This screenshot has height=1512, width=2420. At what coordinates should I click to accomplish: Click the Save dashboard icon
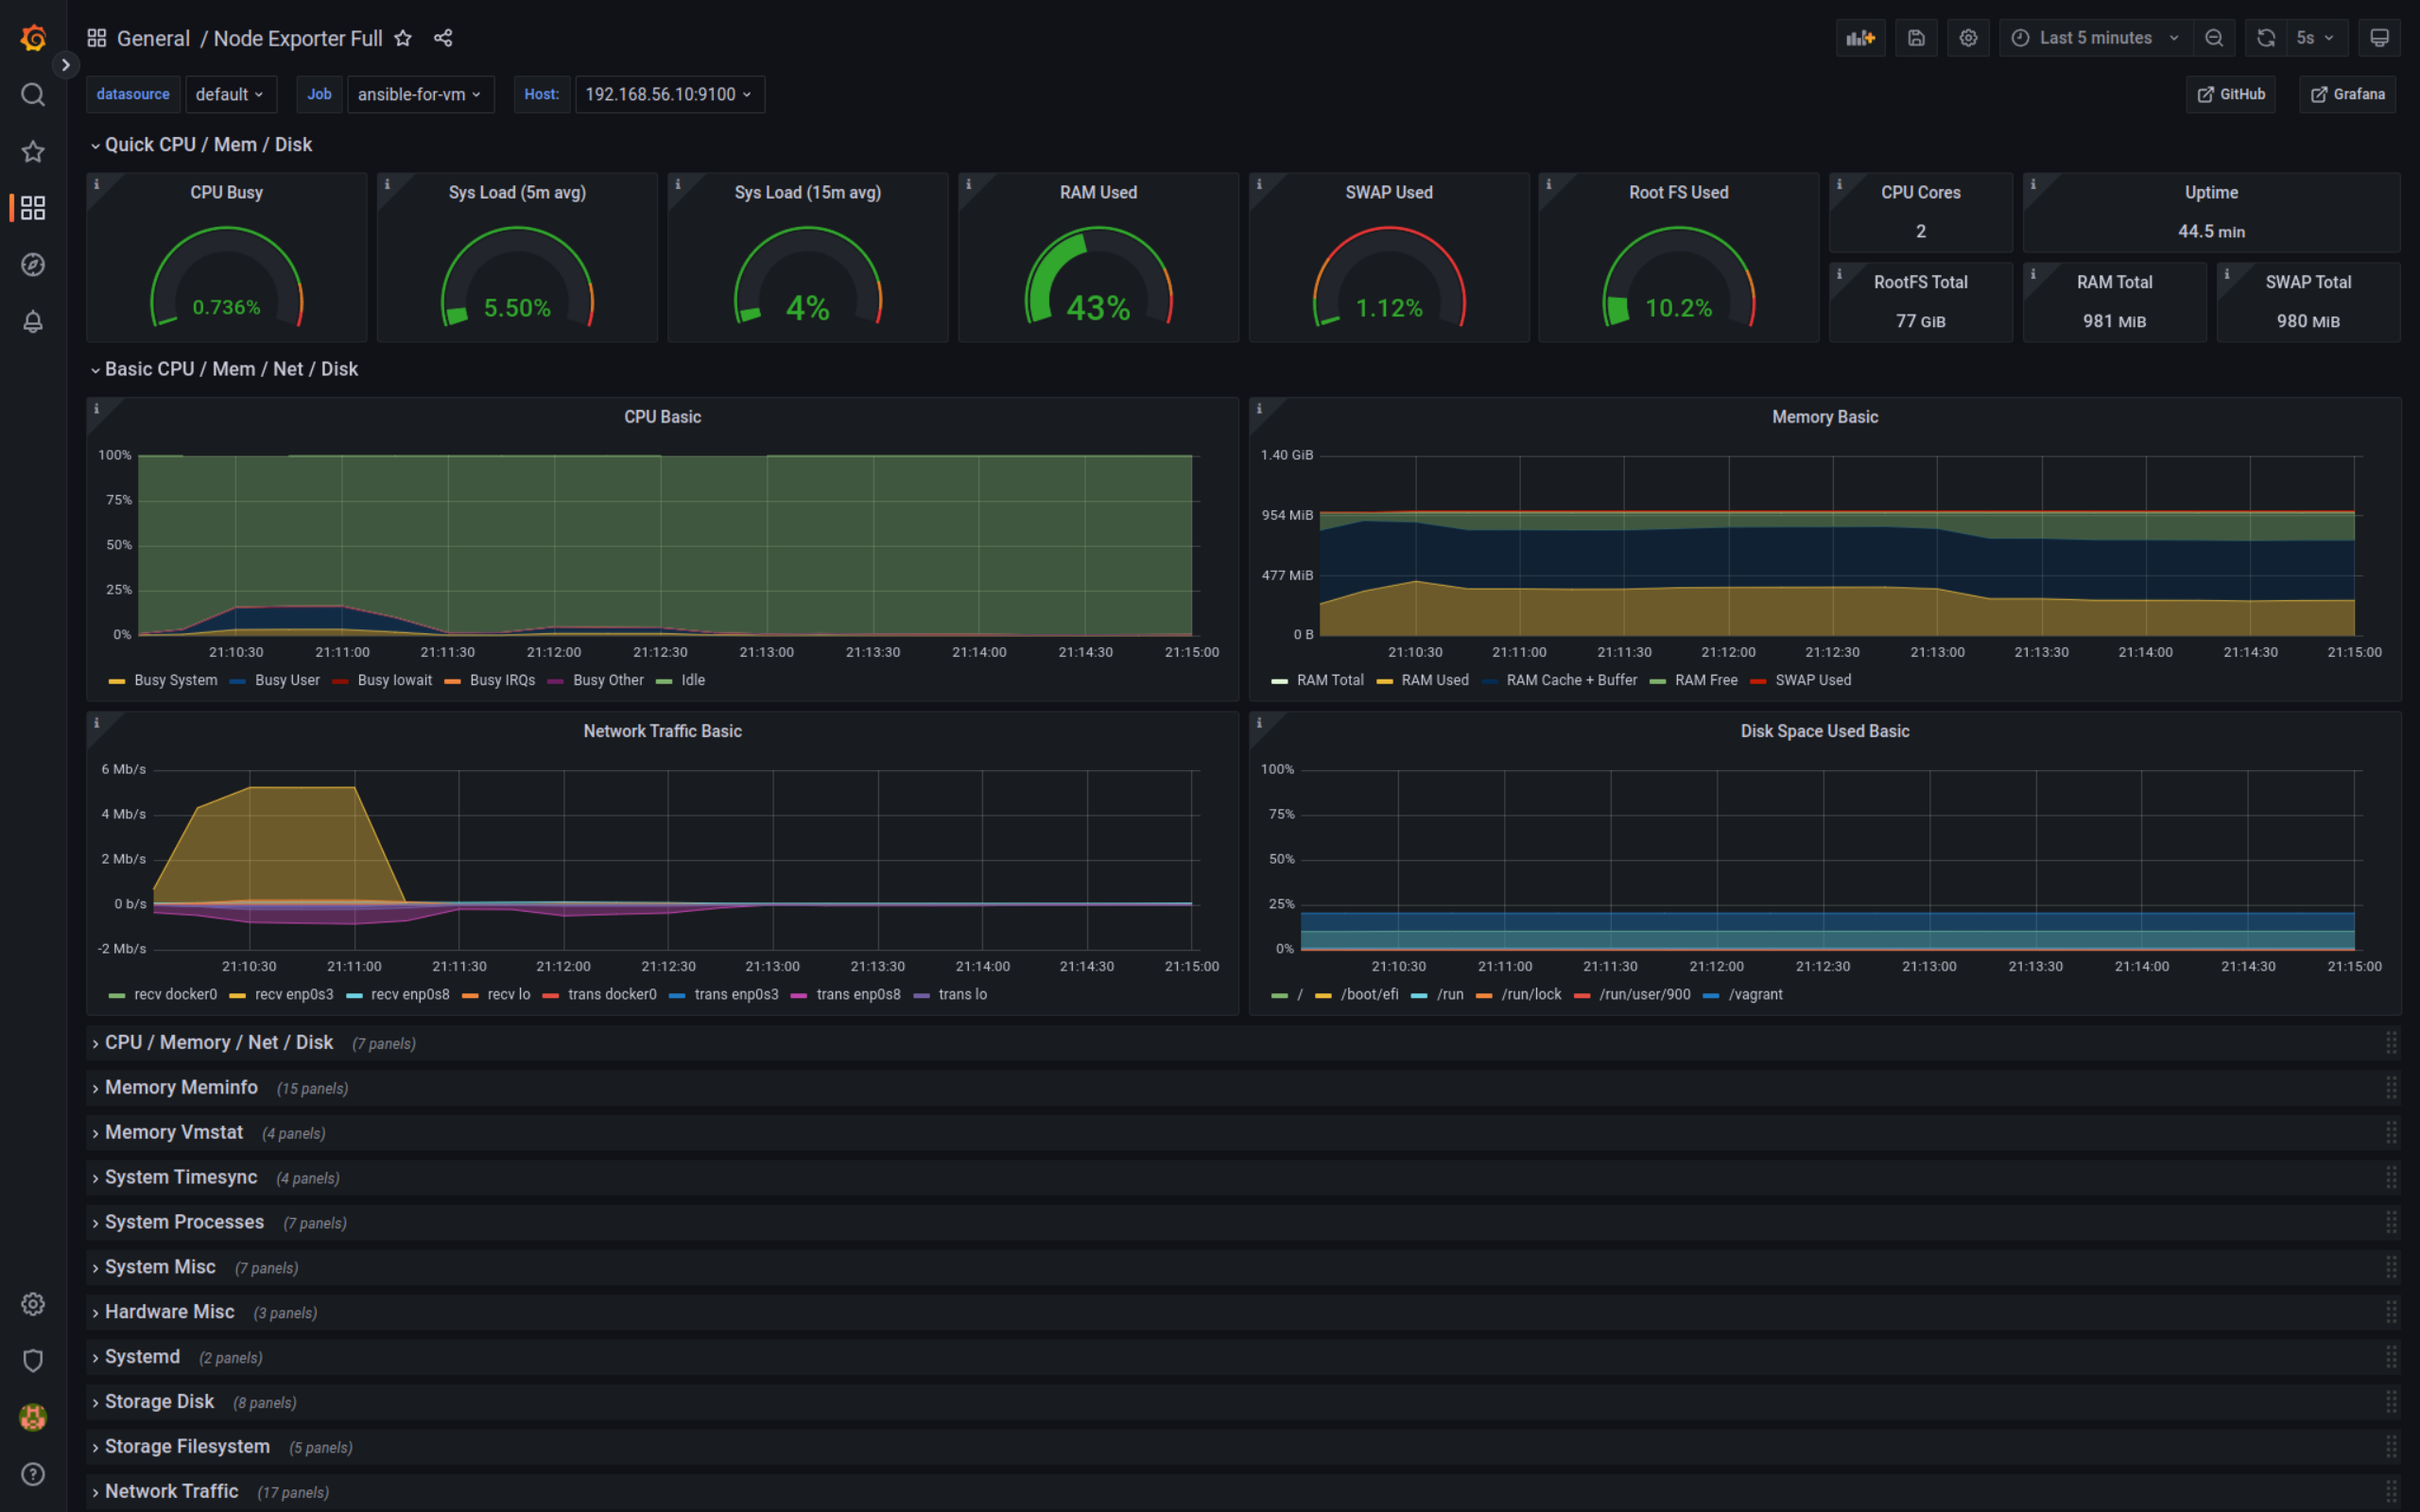click(x=1916, y=38)
